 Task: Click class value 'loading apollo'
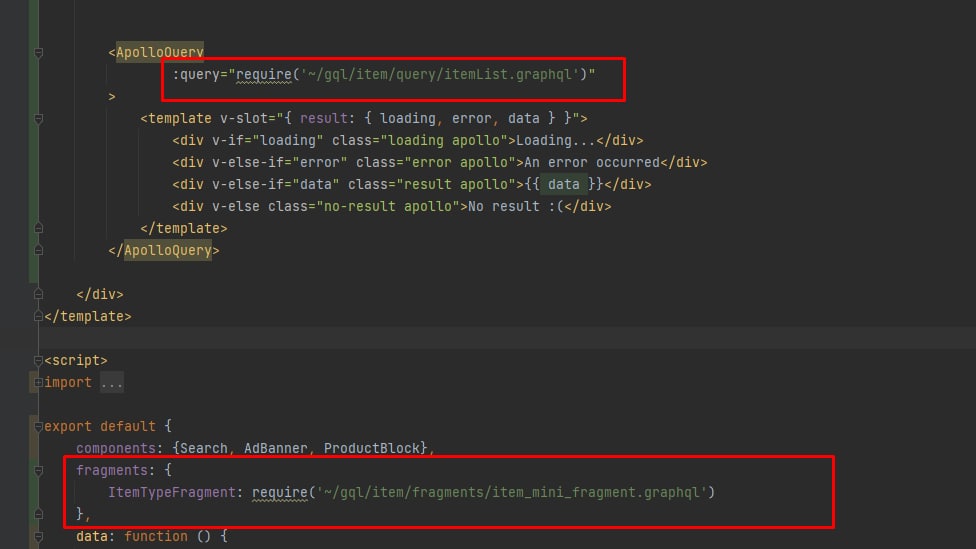coord(444,141)
